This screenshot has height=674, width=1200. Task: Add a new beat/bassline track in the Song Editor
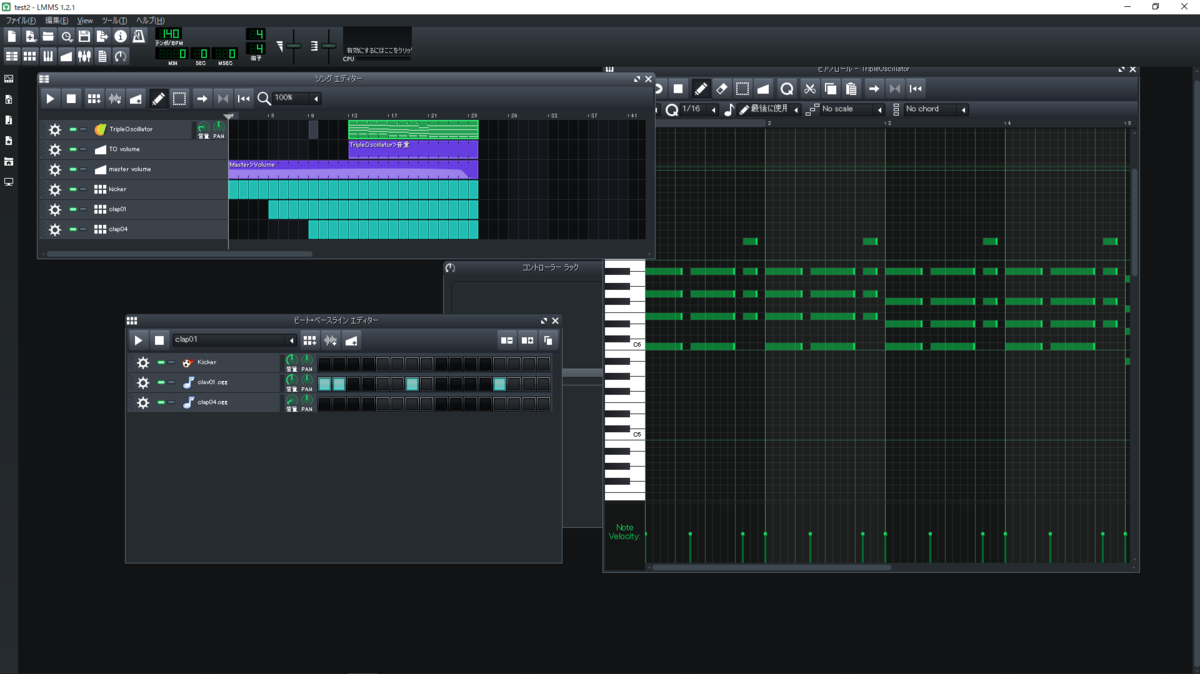point(93,98)
